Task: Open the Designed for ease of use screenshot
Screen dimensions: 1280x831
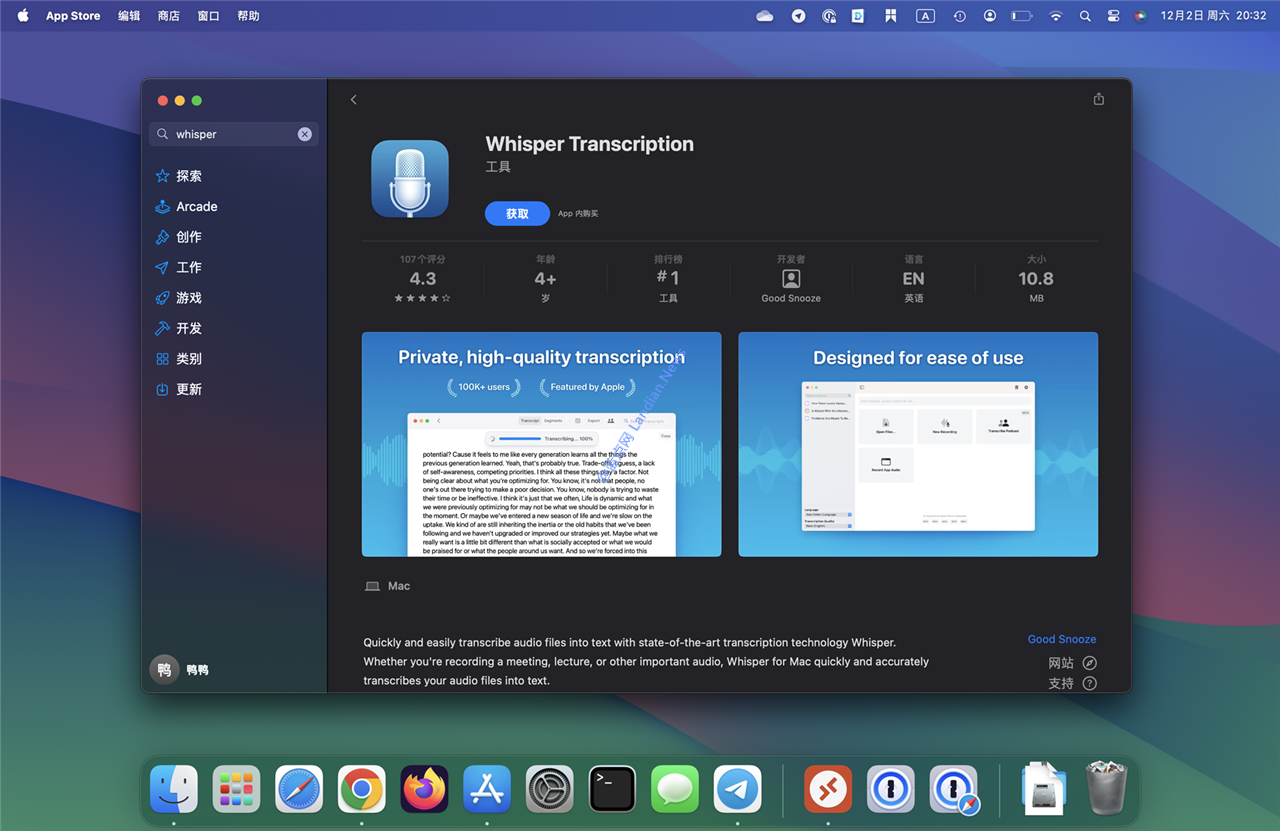Action: 918,444
